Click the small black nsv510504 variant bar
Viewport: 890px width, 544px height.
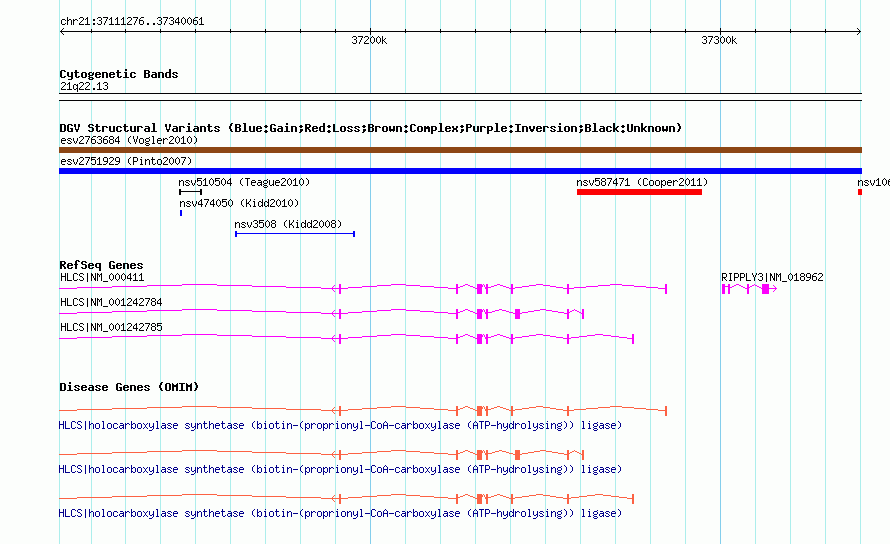tap(190, 192)
